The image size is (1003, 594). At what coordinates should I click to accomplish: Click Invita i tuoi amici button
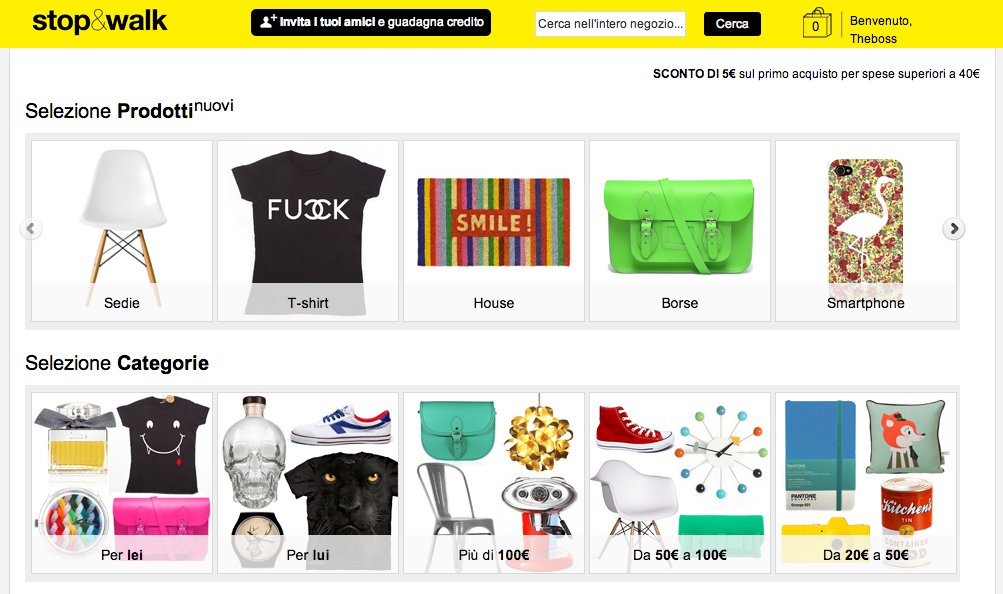pos(371,22)
